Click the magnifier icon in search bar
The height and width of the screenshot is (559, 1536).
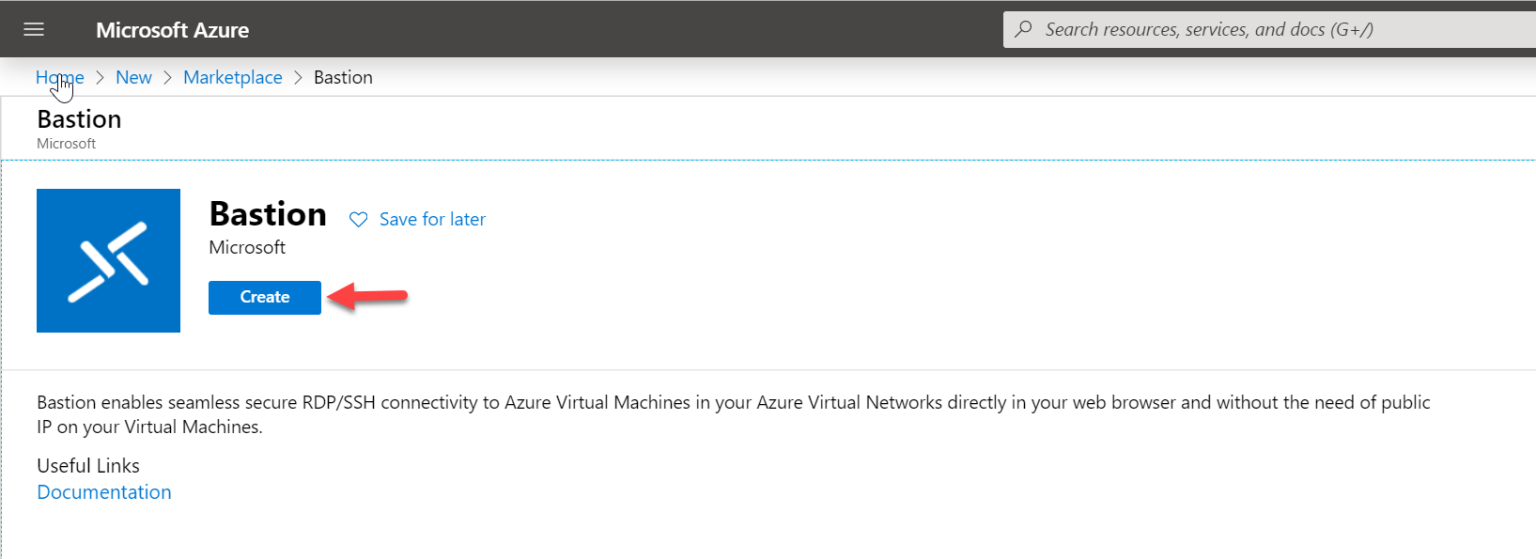pos(1024,29)
